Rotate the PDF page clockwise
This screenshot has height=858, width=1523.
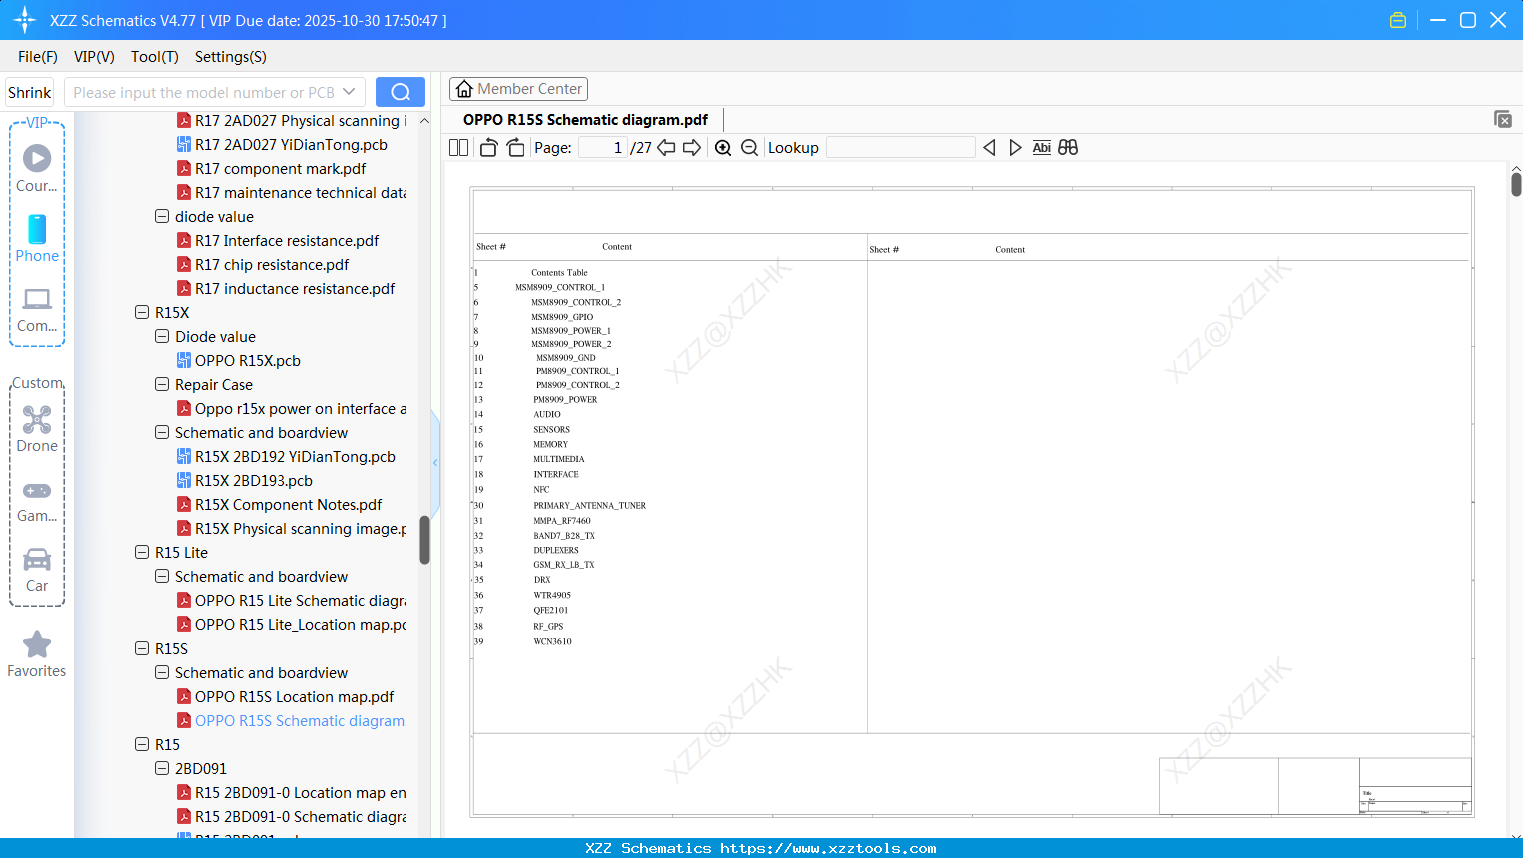coord(515,147)
